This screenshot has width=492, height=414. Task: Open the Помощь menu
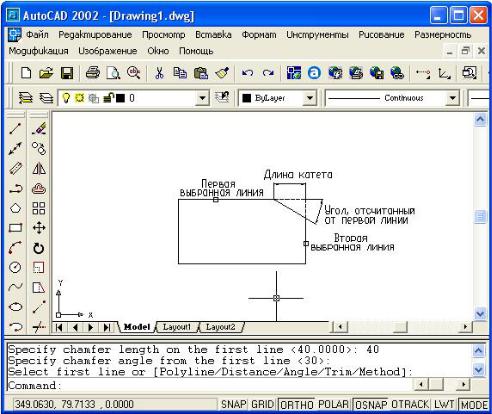(196, 51)
